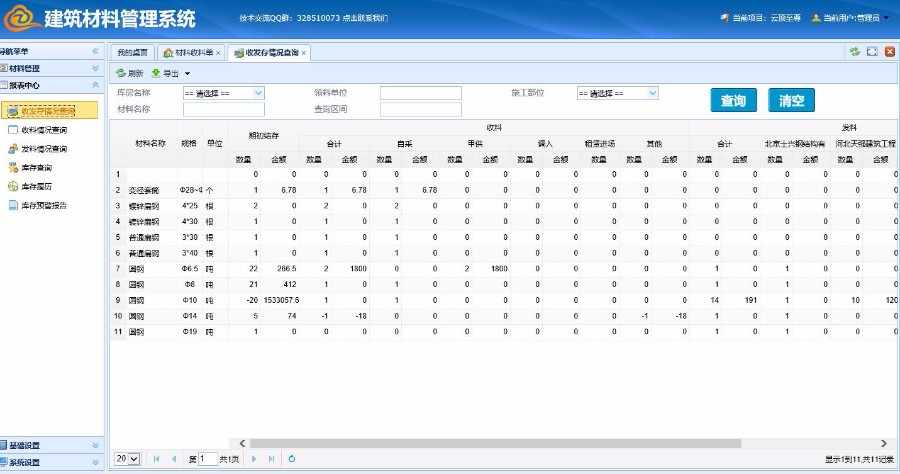Click the system logo in header
The height and width of the screenshot is (474, 900).
[x=20, y=18]
